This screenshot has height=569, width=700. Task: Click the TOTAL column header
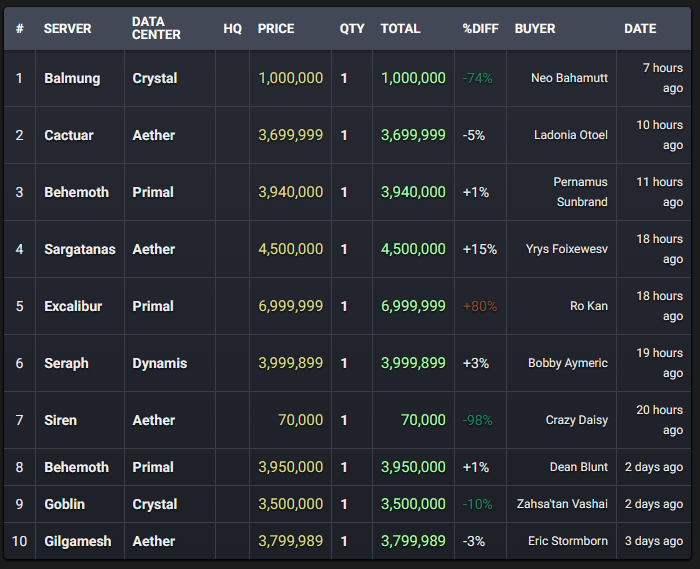400,29
